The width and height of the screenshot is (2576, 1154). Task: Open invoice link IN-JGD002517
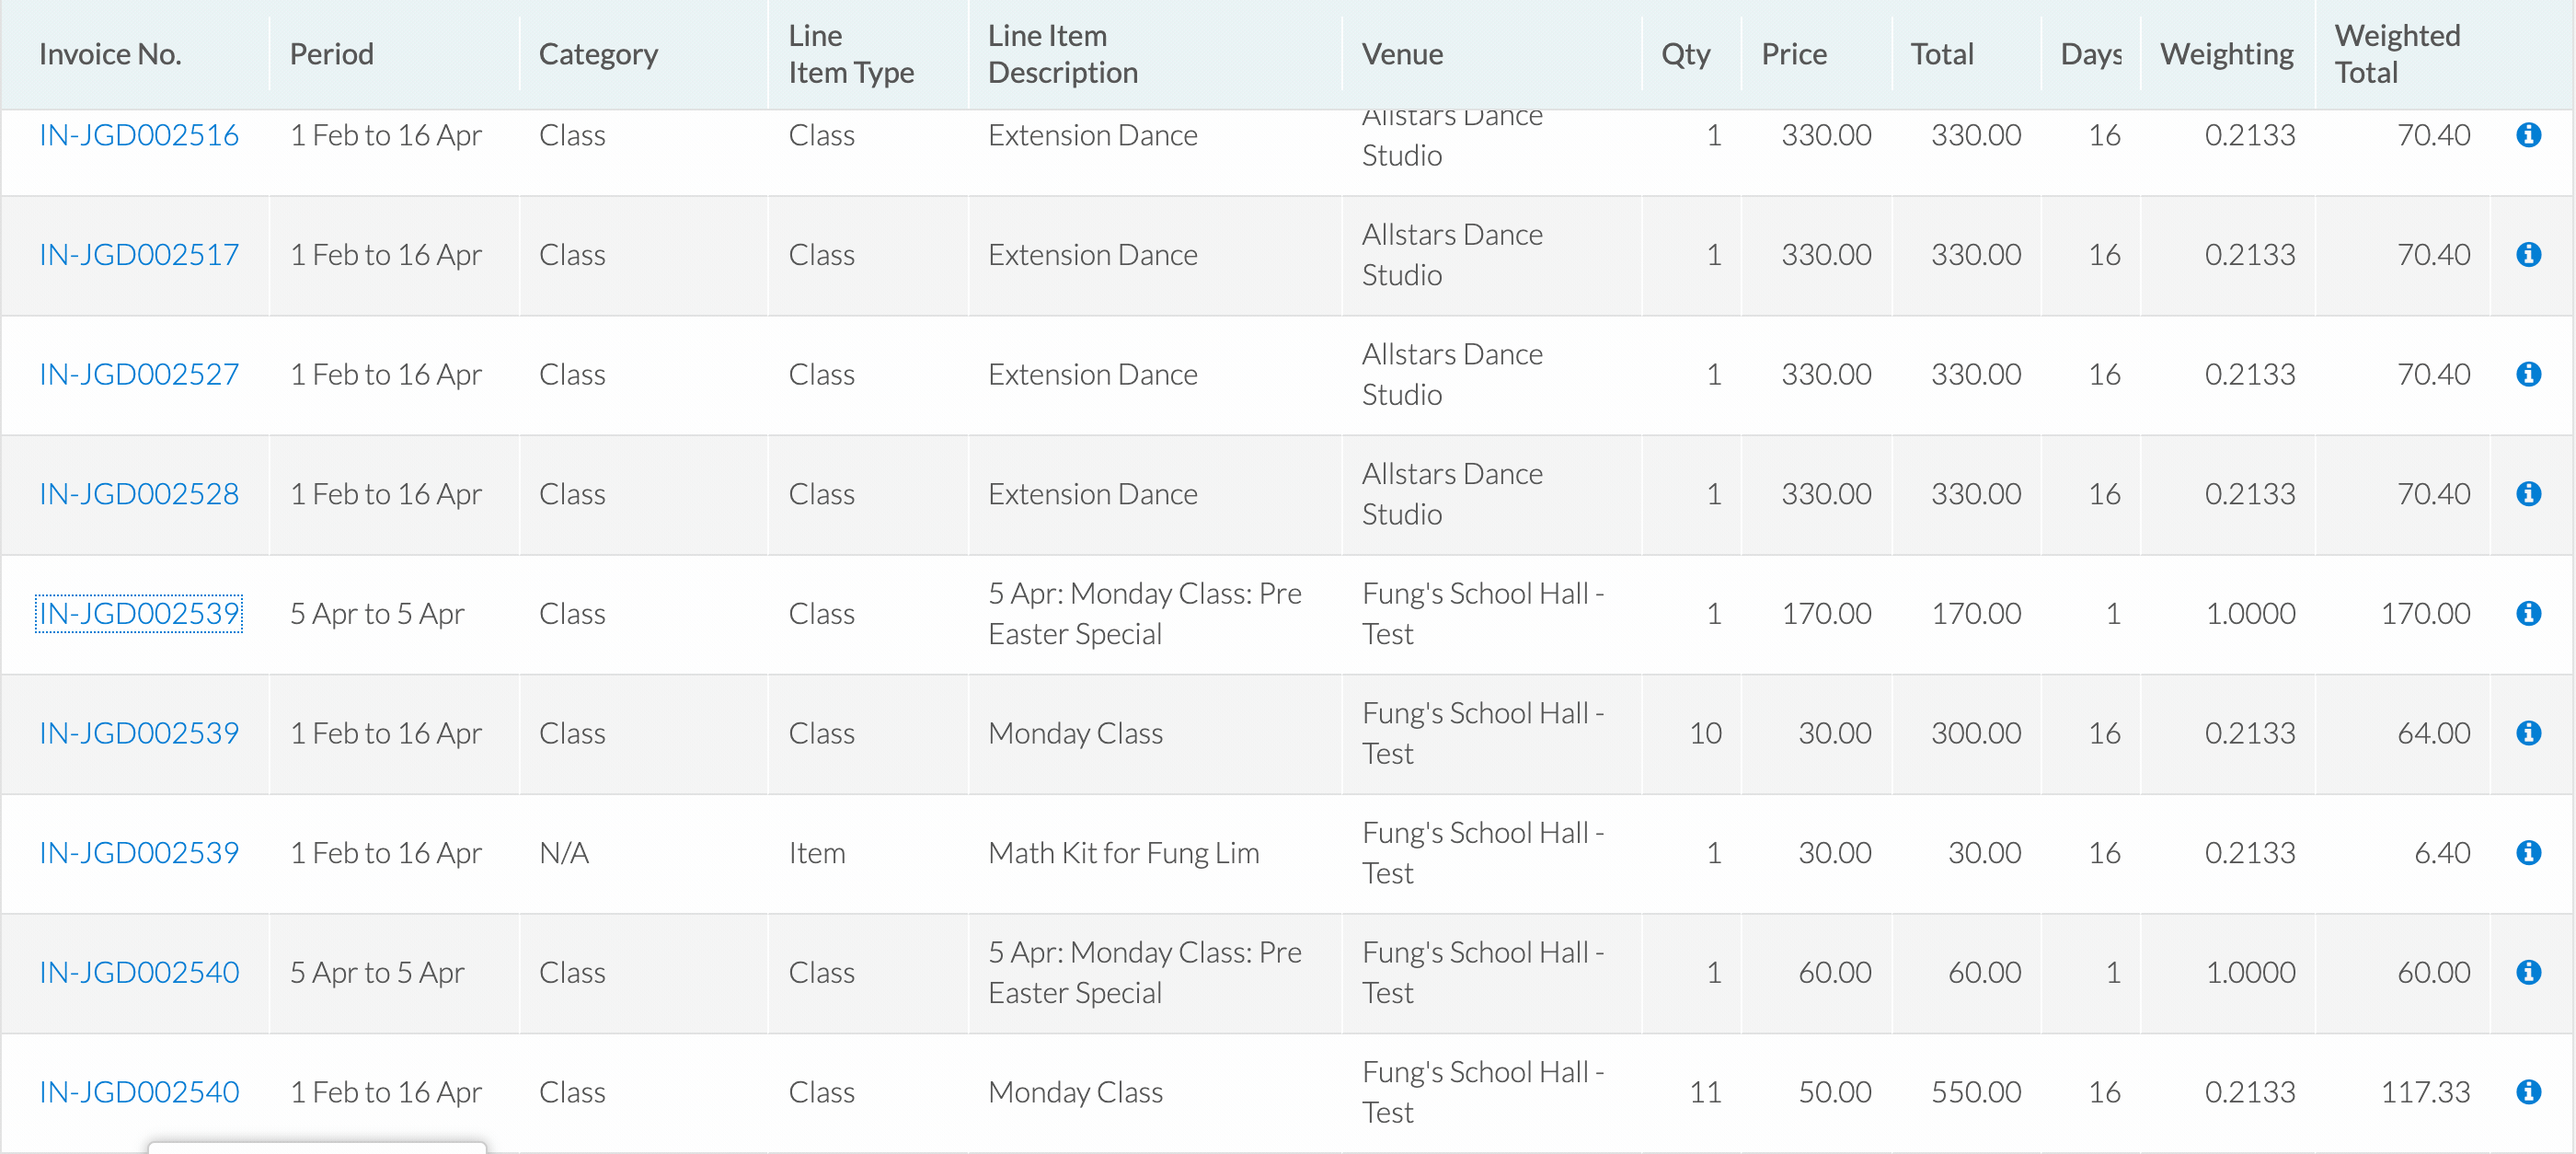tap(139, 255)
